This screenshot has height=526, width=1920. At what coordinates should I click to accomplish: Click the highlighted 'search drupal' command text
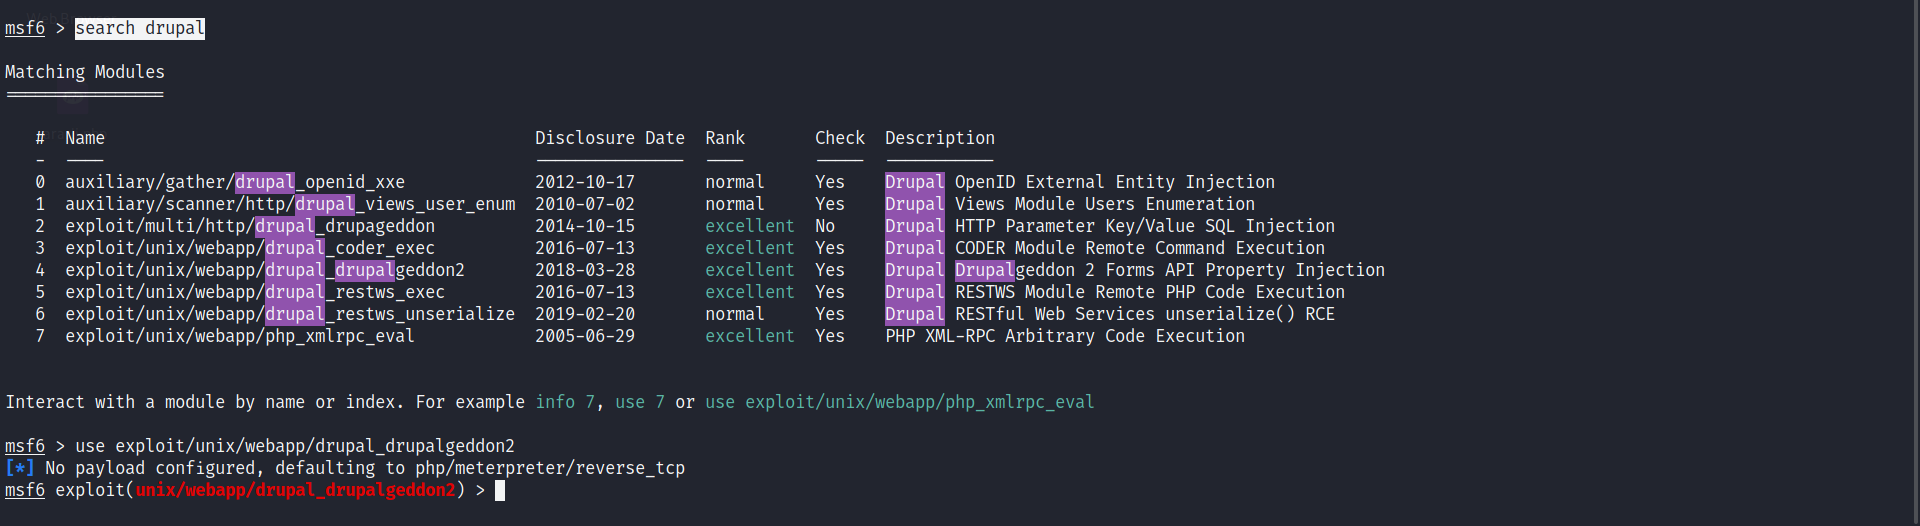140,28
